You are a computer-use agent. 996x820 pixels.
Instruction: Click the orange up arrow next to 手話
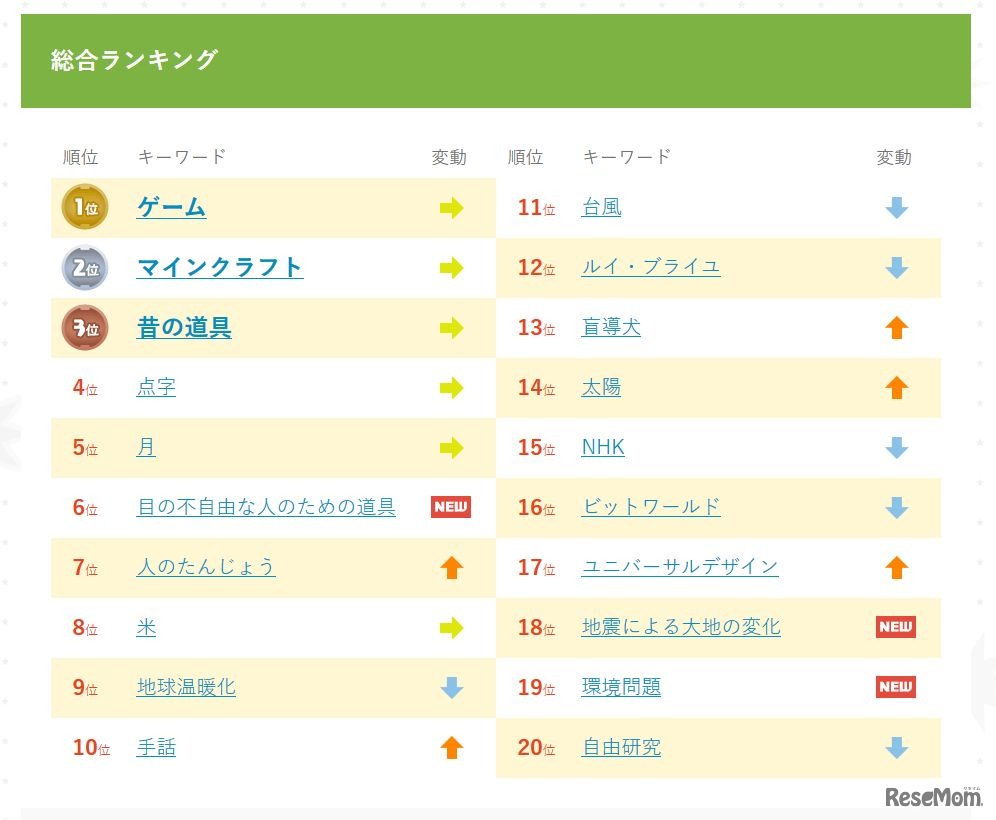click(x=451, y=747)
